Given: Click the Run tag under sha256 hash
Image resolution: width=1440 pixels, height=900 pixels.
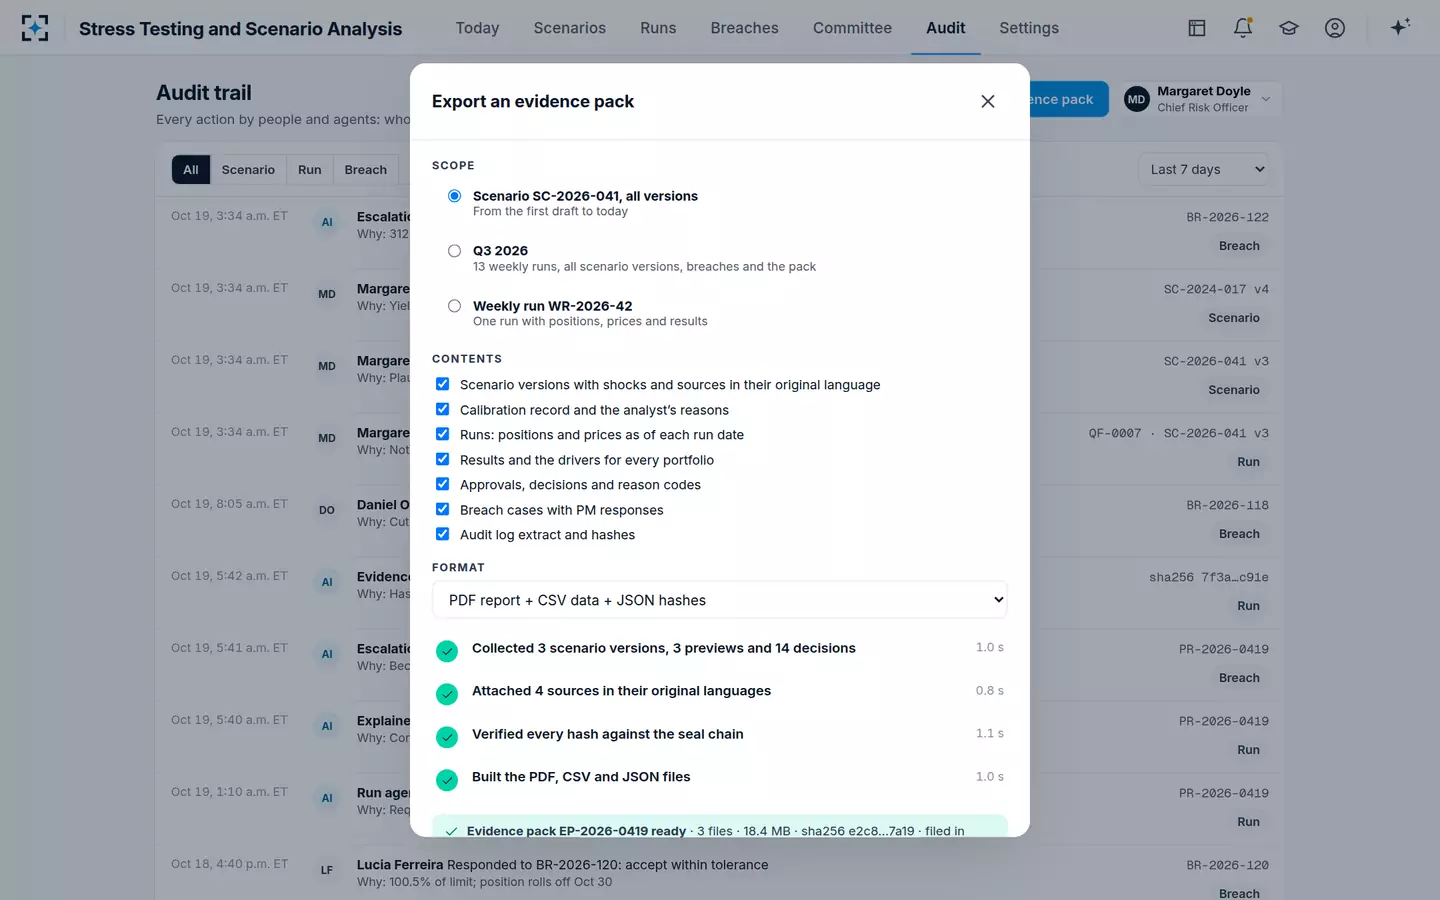Looking at the screenshot, I should (x=1248, y=606).
